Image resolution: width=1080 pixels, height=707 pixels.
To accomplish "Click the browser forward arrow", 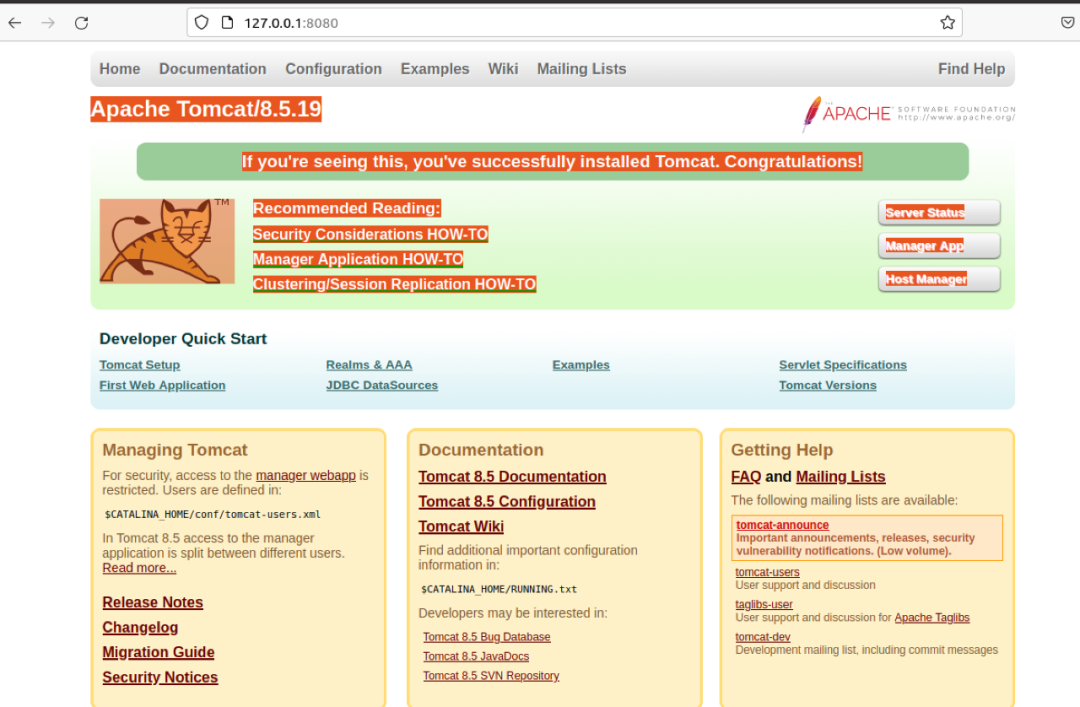I will 48,23.
